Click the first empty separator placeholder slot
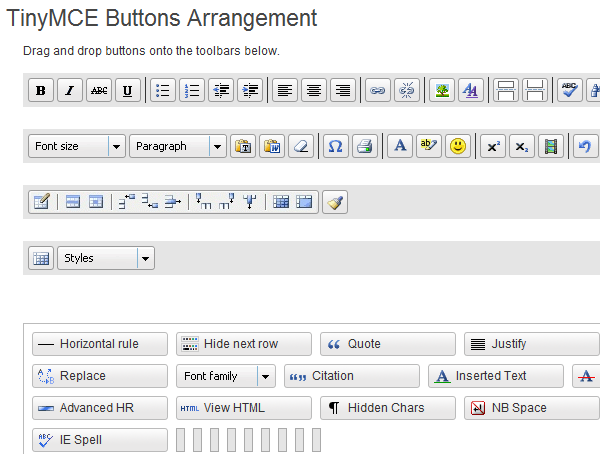The image size is (600, 454). coord(181,440)
